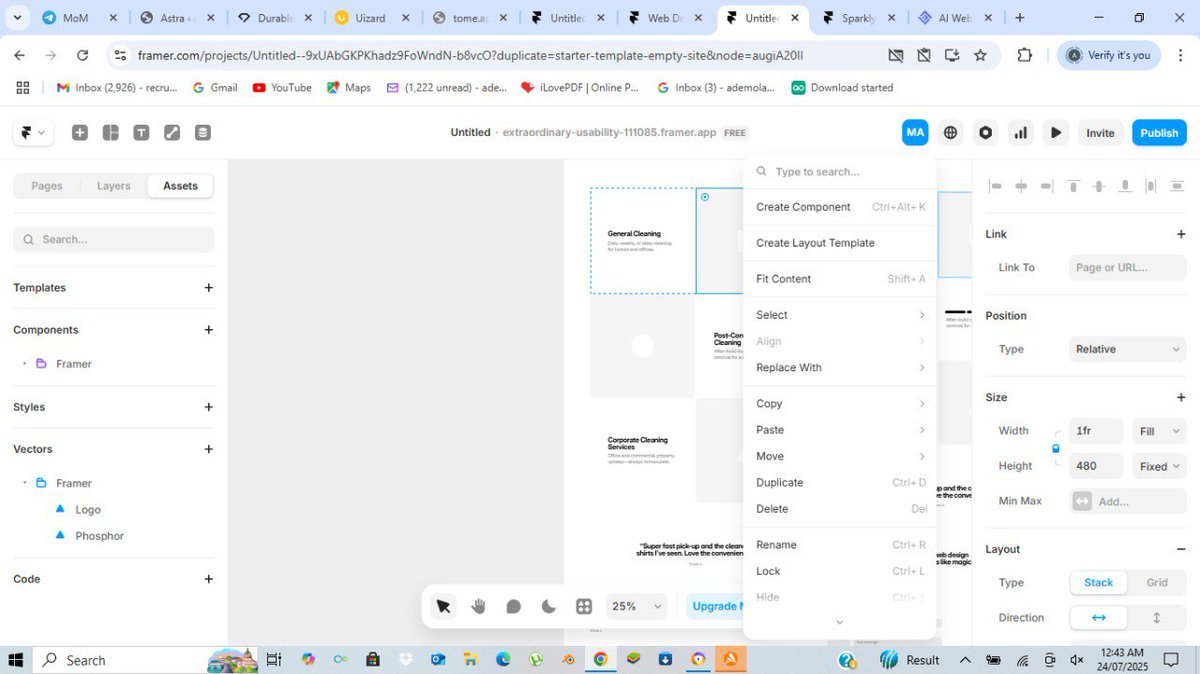Open the analytics bar chart icon
The image size is (1200, 674).
pyautogui.click(x=1021, y=132)
